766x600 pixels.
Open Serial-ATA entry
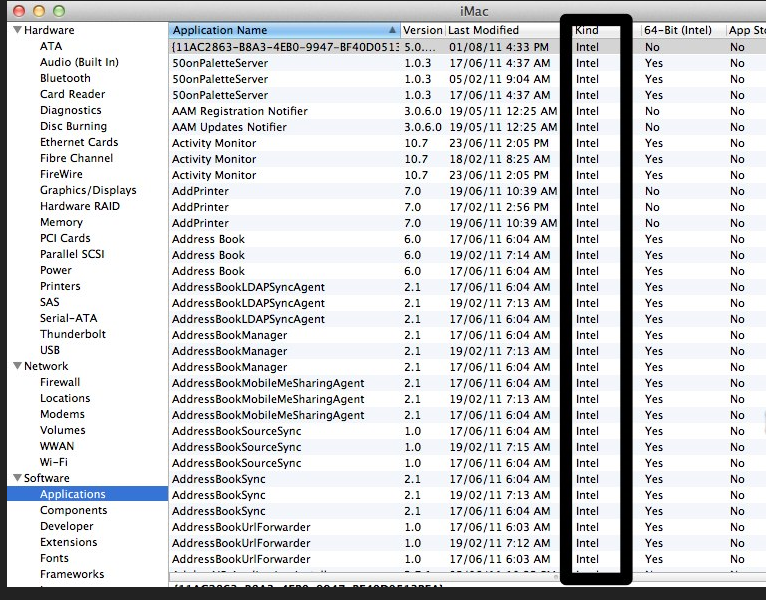click(x=68, y=318)
